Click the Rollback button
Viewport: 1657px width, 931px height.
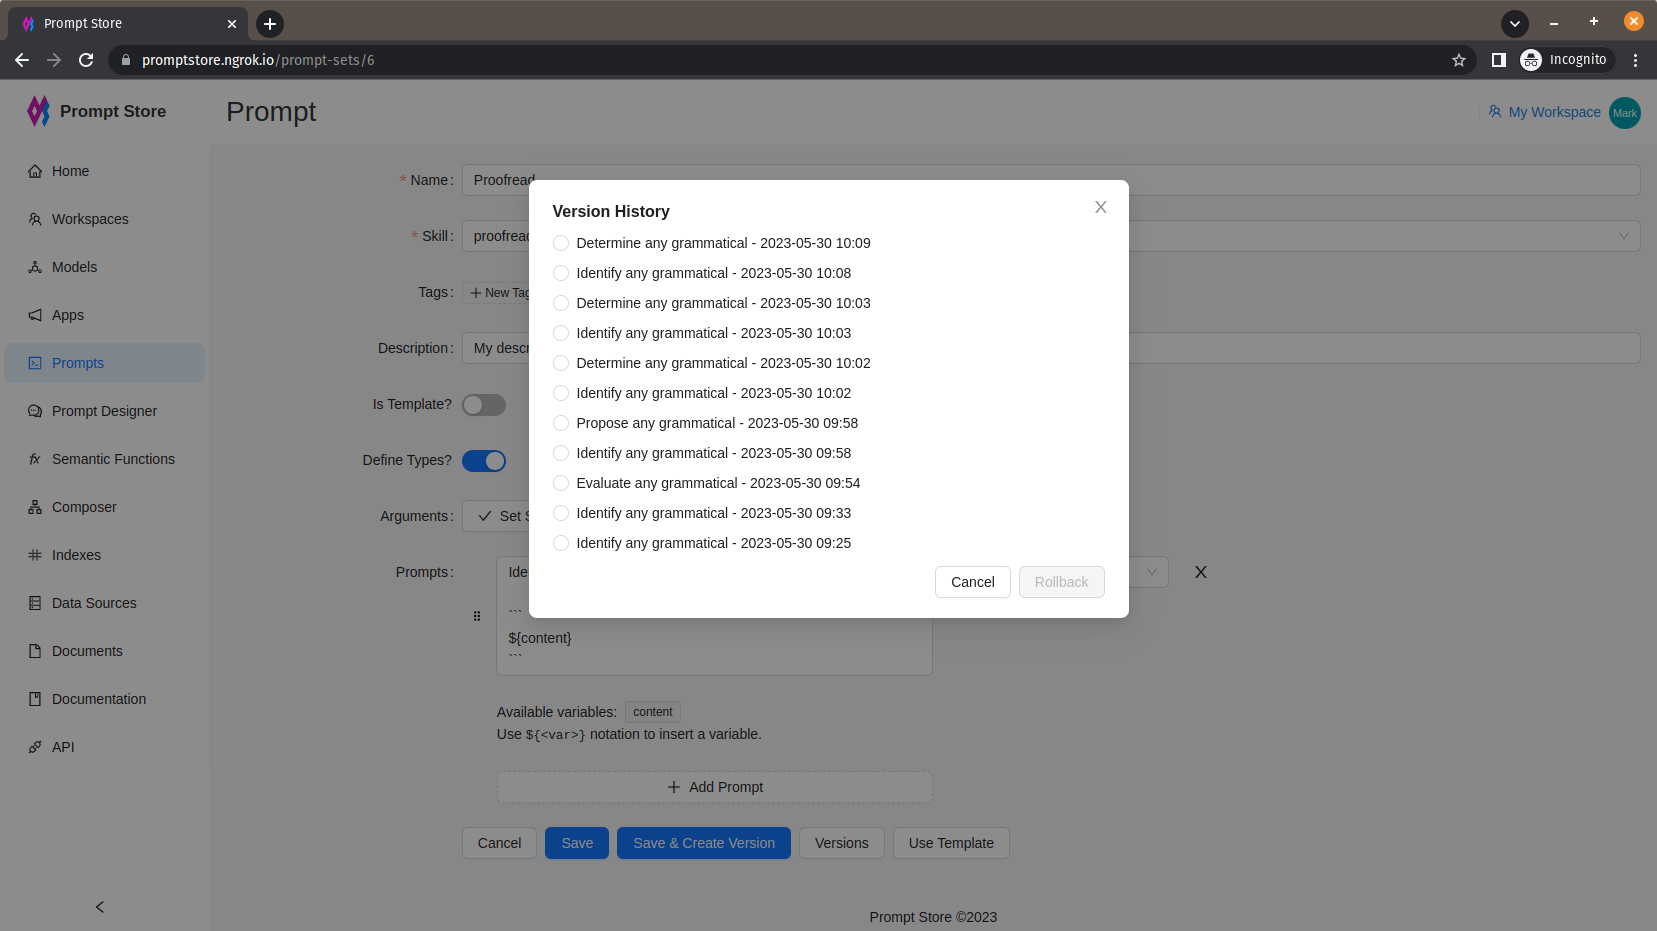(1061, 582)
